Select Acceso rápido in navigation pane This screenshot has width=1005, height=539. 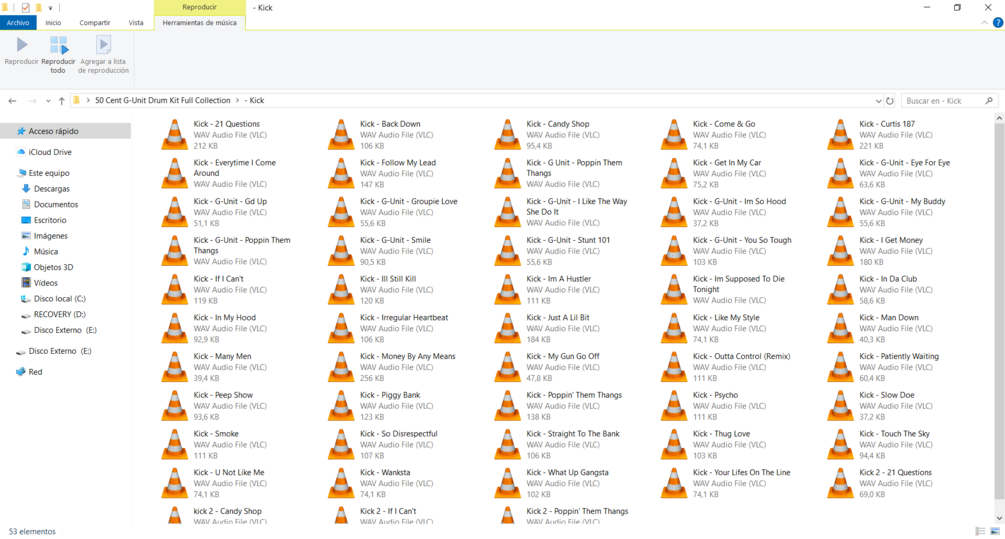point(53,131)
